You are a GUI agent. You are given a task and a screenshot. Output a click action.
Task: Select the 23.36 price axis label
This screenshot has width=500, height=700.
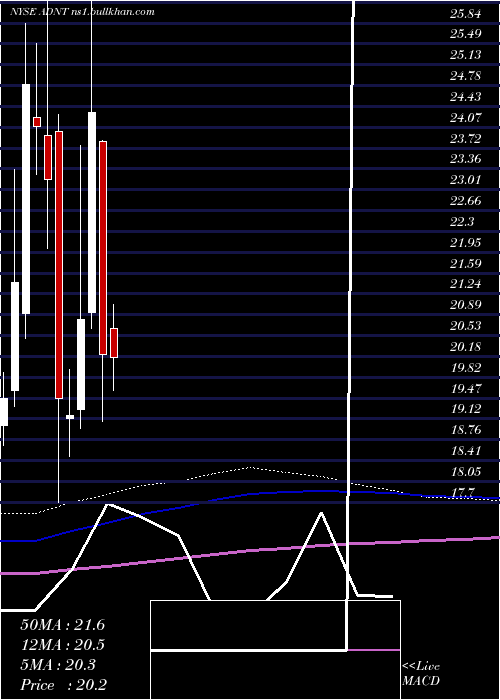click(465, 159)
